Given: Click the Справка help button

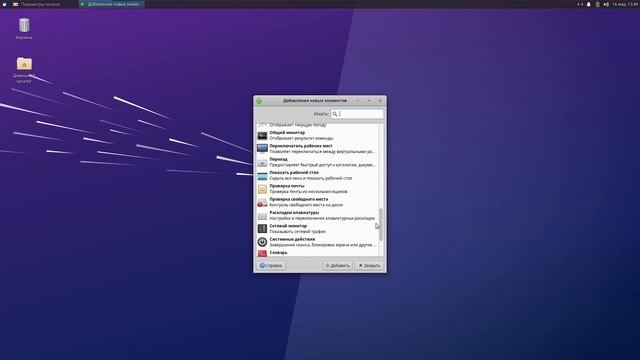Looking at the screenshot, I should pos(271,265).
